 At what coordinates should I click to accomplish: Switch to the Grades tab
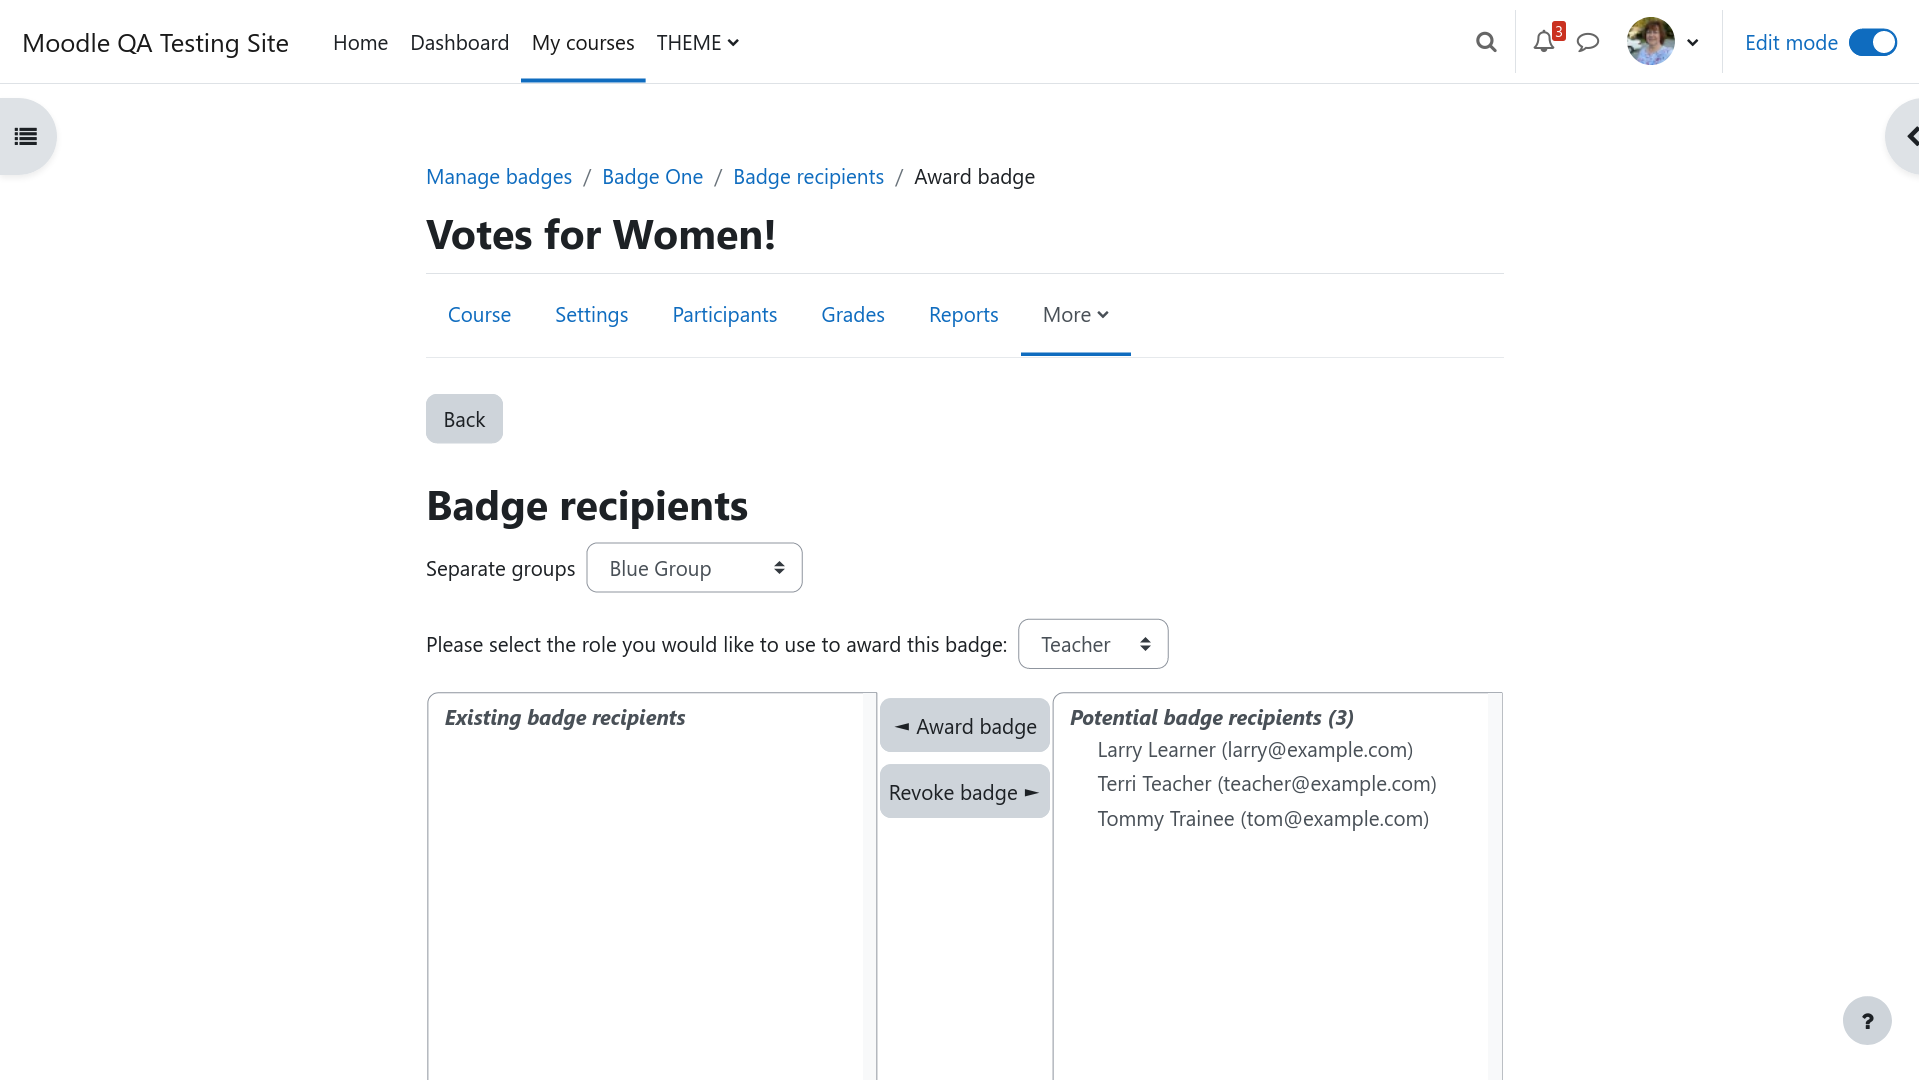[853, 315]
